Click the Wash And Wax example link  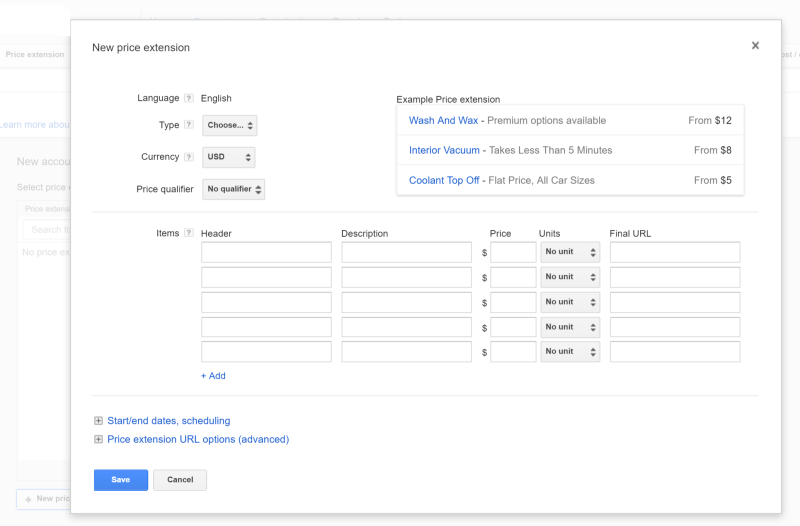pyautogui.click(x=443, y=121)
